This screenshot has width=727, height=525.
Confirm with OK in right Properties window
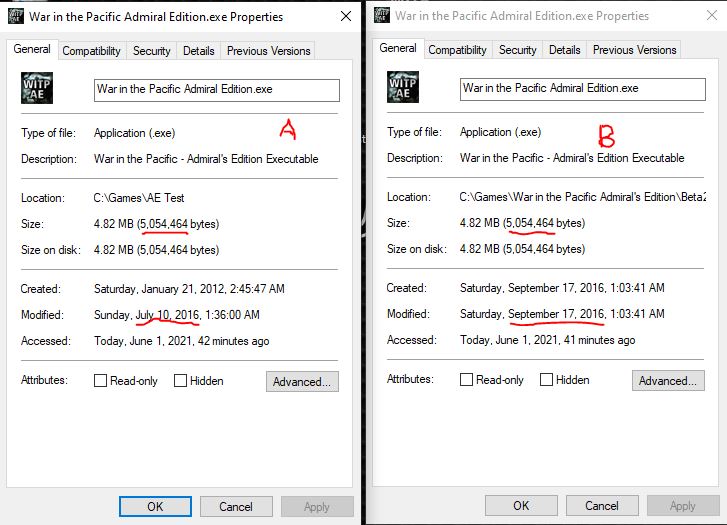[521, 506]
